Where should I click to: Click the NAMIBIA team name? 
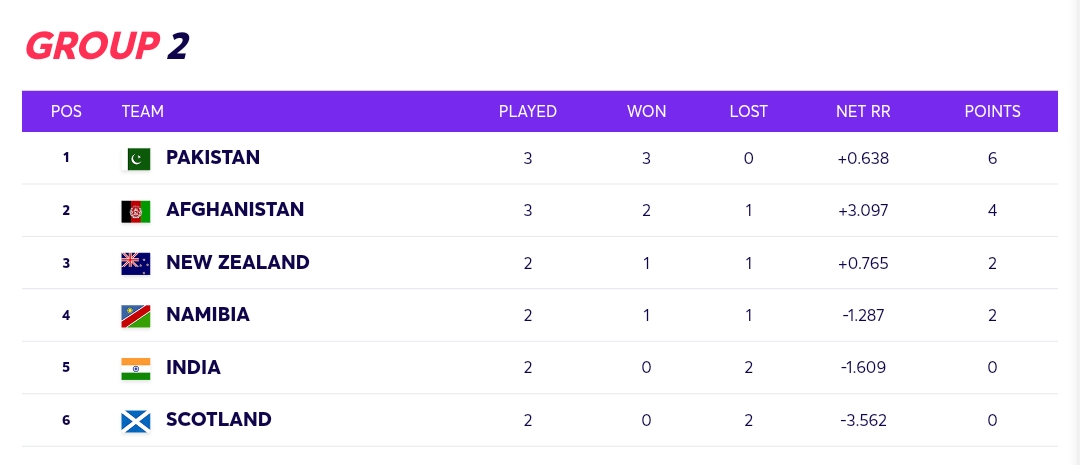208,315
